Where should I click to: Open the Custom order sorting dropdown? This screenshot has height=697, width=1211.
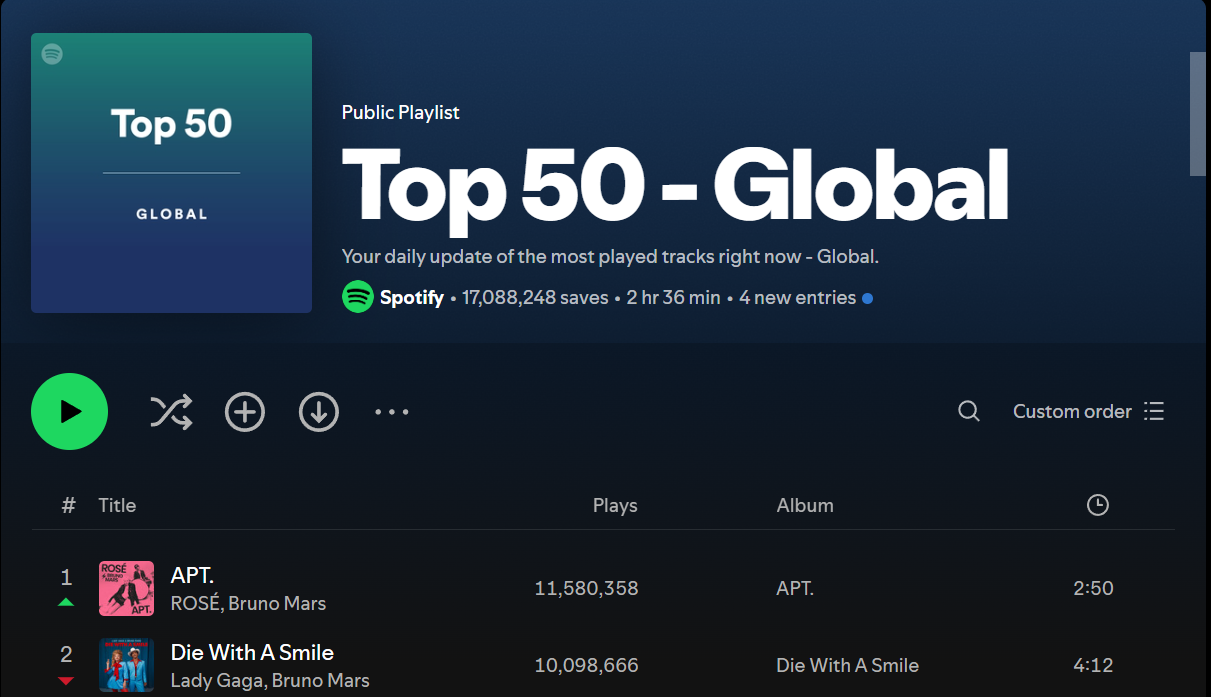click(x=1072, y=411)
